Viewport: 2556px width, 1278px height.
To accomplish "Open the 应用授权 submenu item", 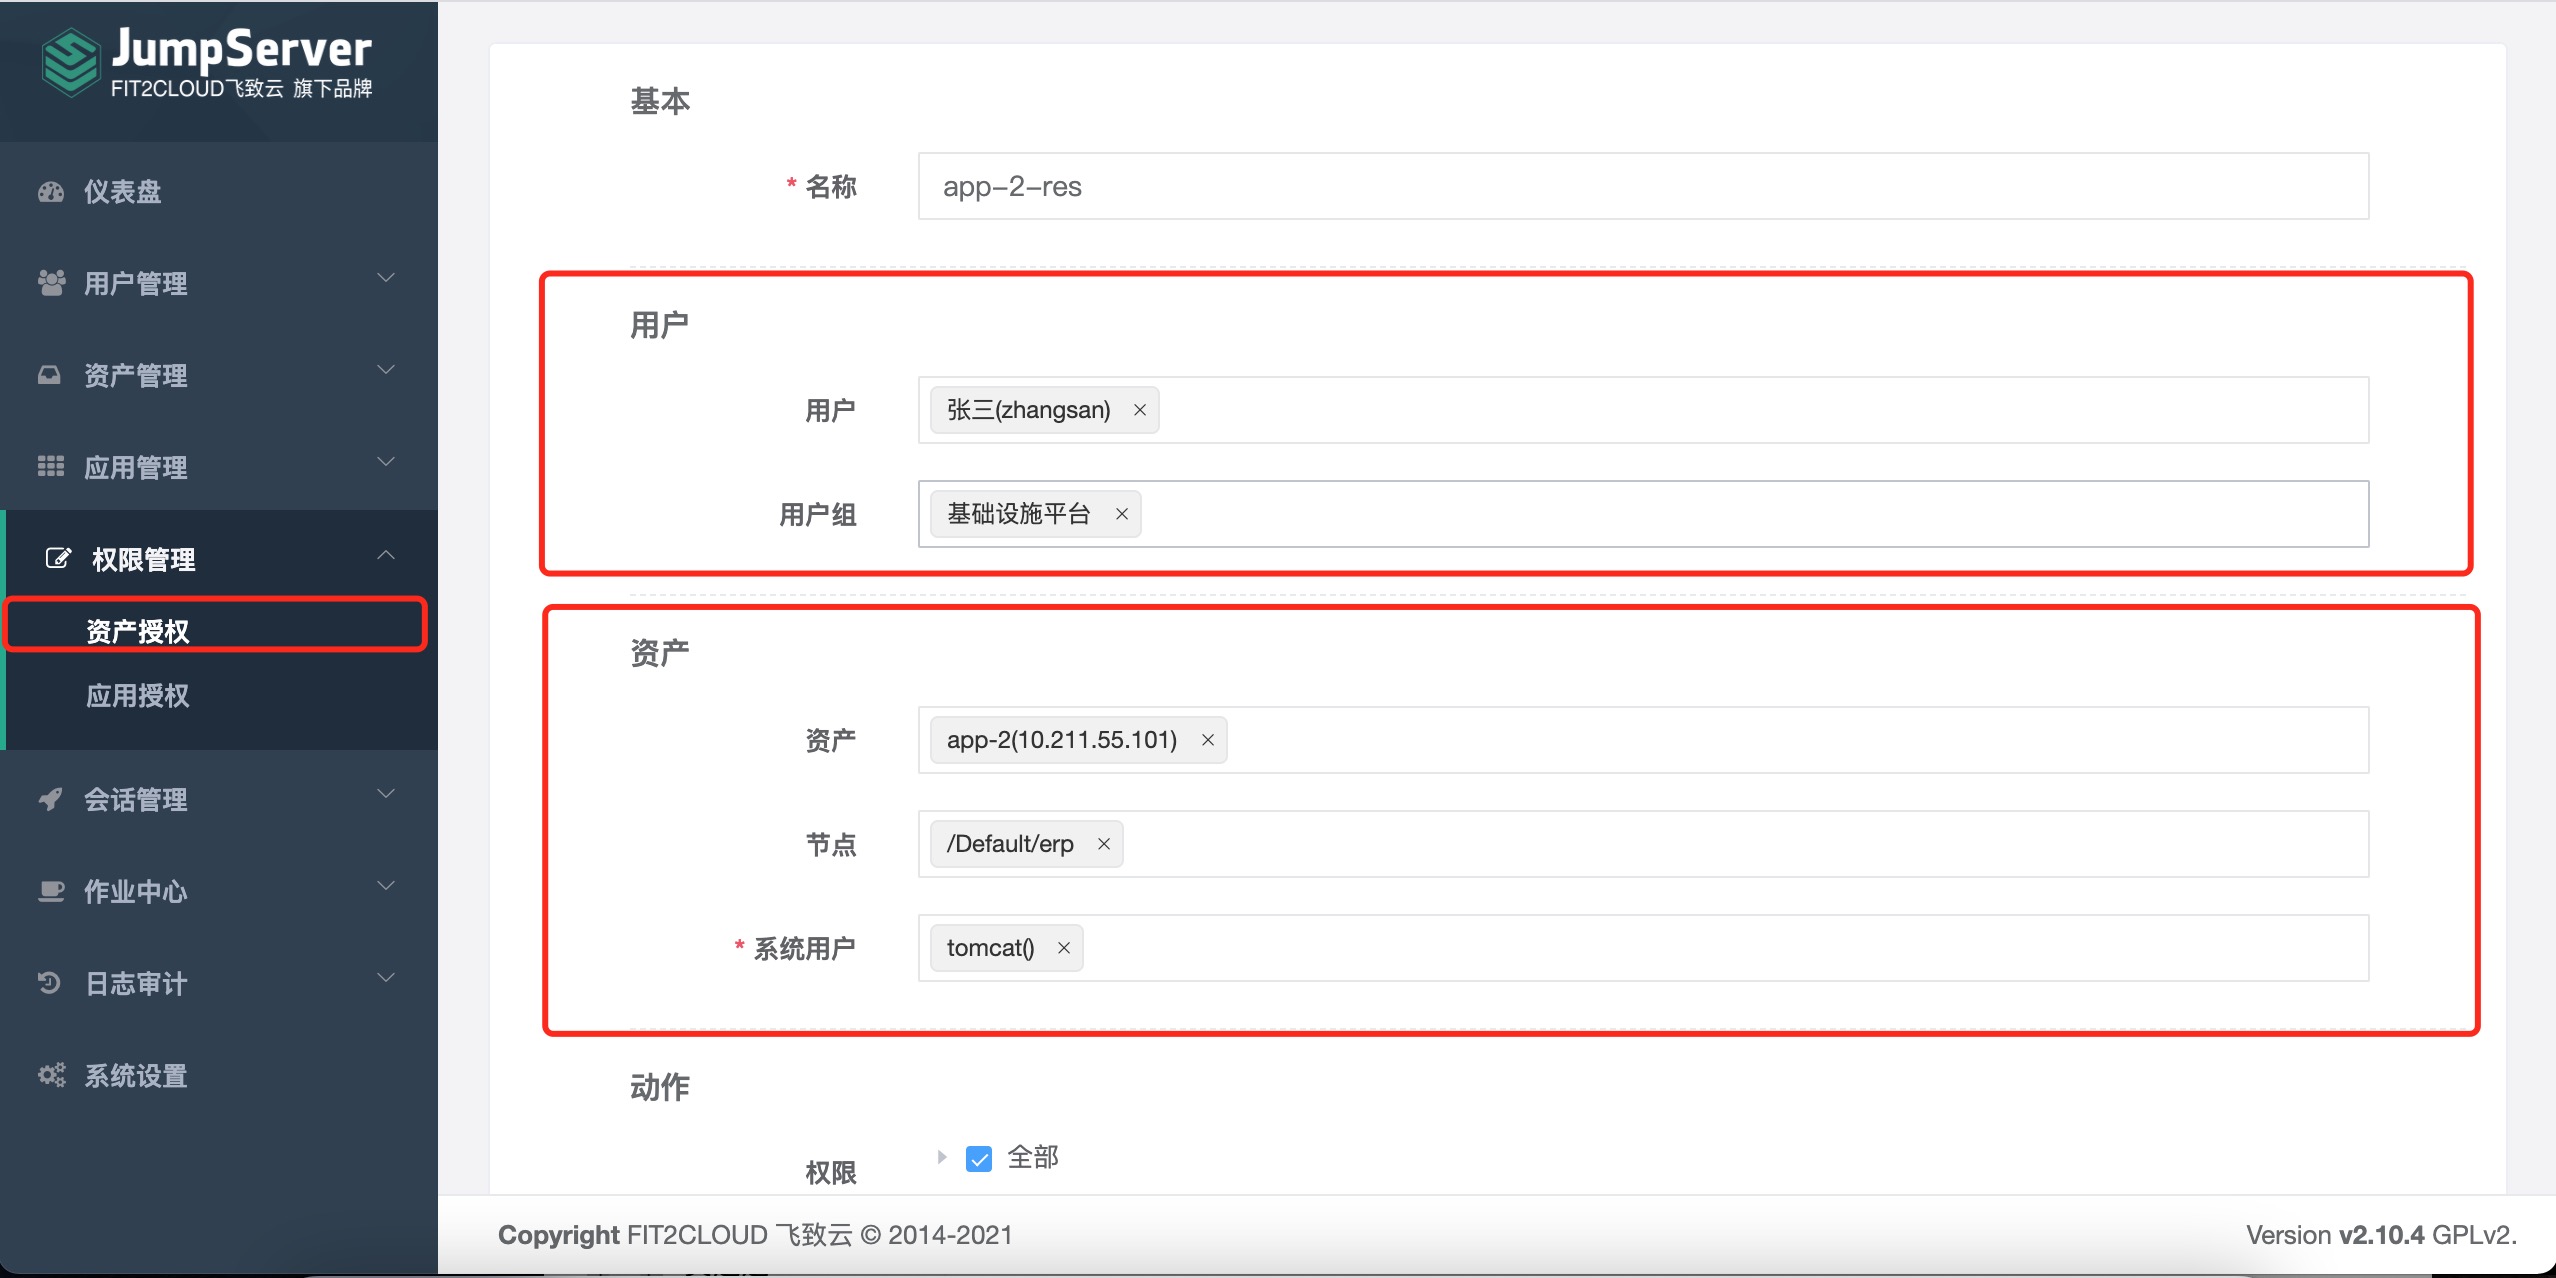I will point(137,696).
